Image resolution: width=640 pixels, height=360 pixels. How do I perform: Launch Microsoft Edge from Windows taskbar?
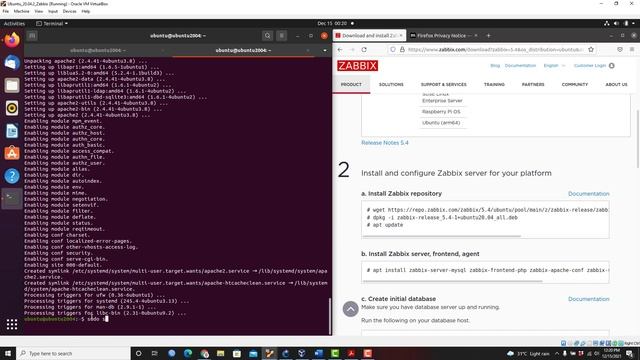188,353
